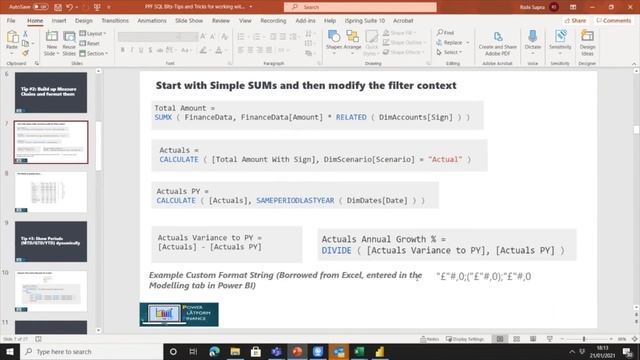Select the Tip #2 slide 6 thumbnail
This screenshot has width=640, height=360.
[x=51, y=93]
